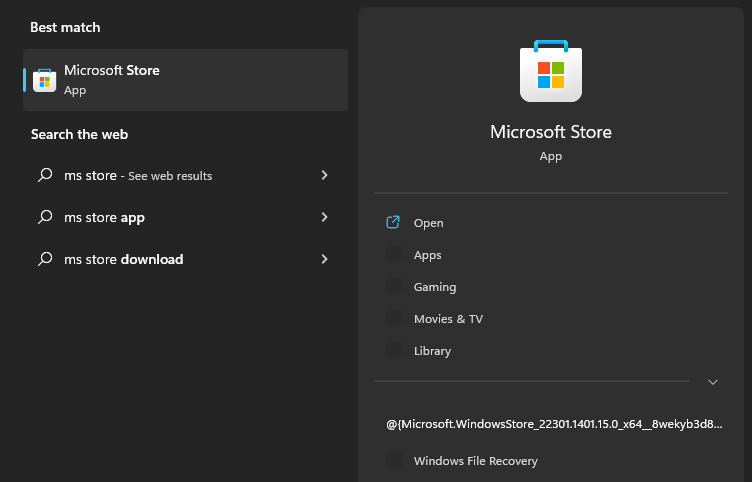
Task: Jump to Gaming section
Action: [x=551, y=287]
